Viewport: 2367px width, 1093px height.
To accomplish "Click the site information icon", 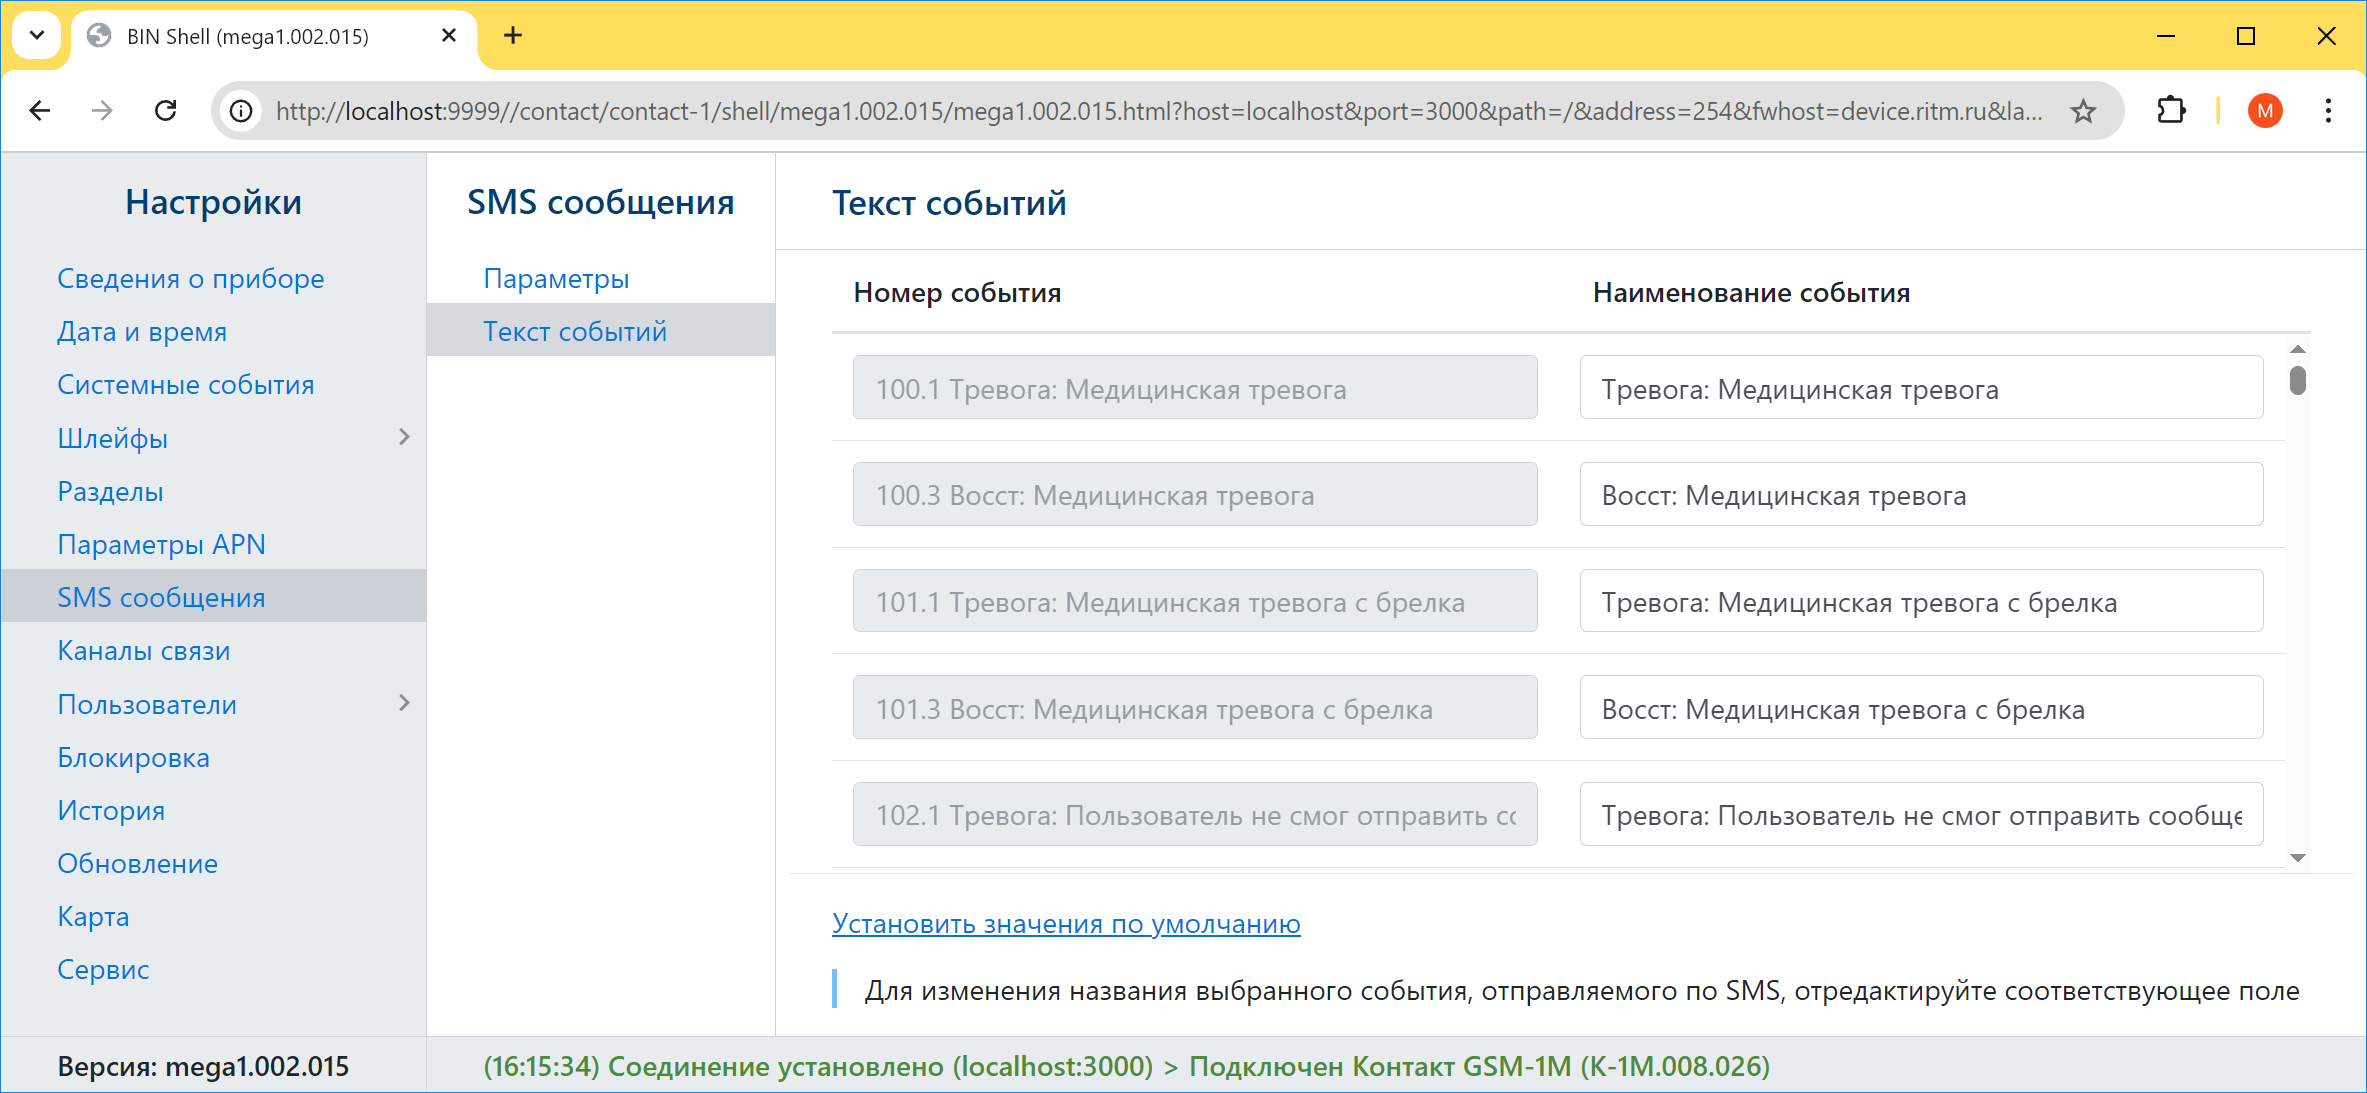I will [241, 110].
